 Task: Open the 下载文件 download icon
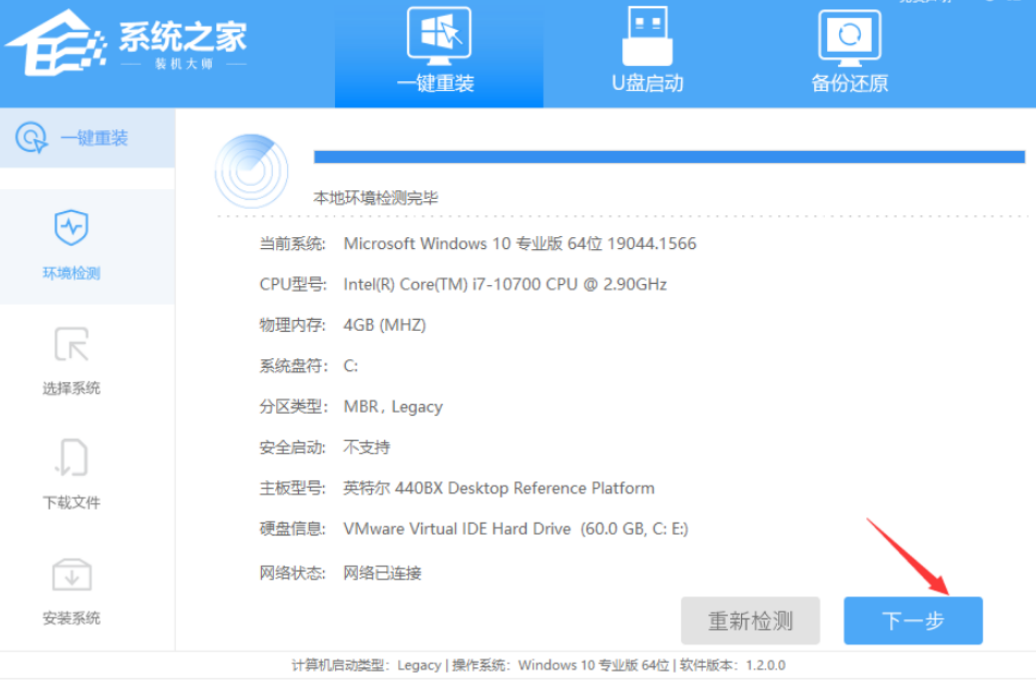[x=71, y=459]
